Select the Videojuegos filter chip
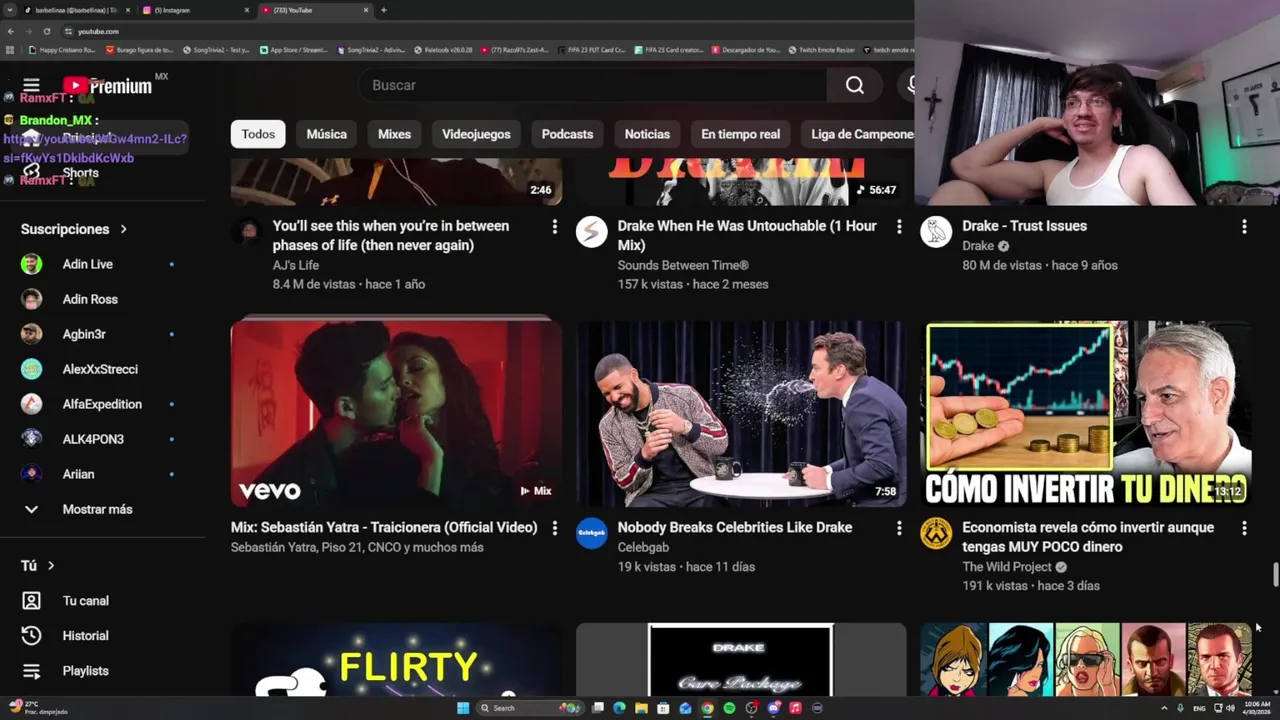Screen dimensions: 1280x720 (x=476, y=134)
